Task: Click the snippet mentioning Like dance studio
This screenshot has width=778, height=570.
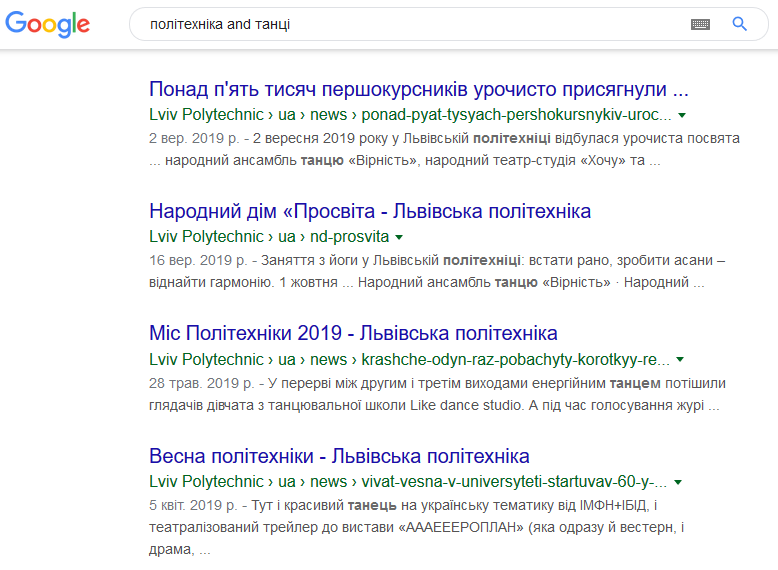Action: 437,394
